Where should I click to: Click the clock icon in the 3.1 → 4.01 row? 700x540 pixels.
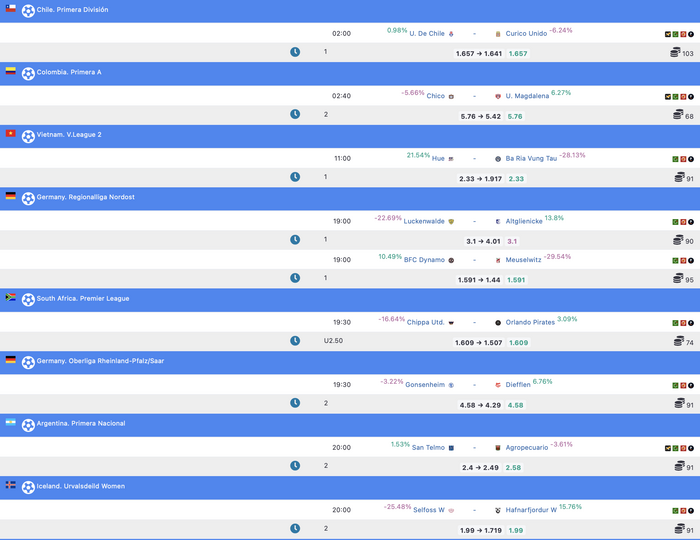pyautogui.click(x=295, y=240)
